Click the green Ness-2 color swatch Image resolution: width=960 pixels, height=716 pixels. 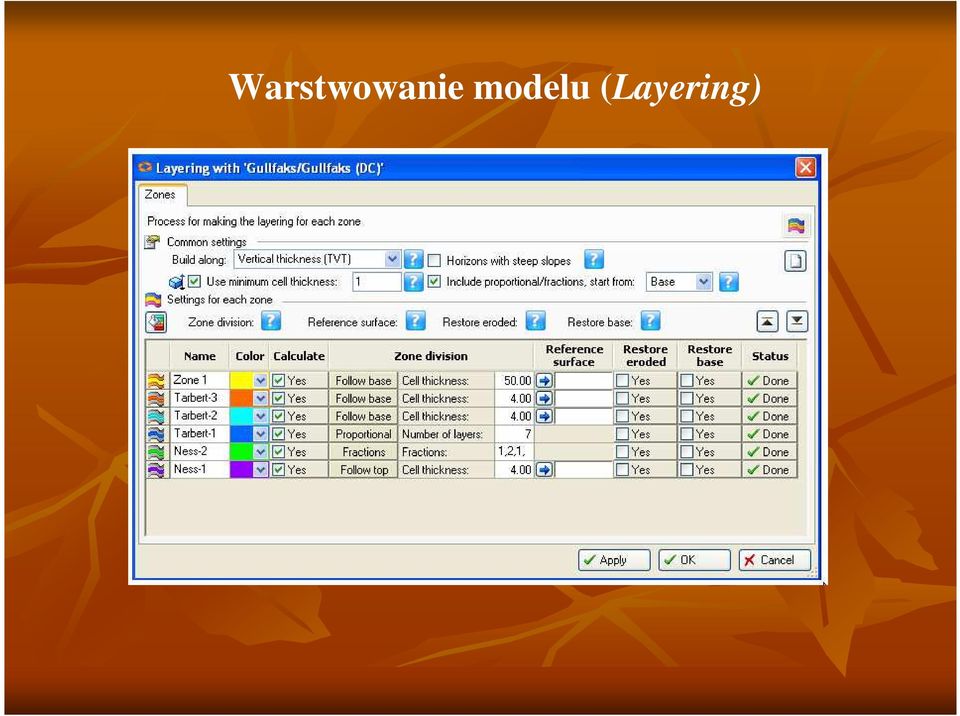(x=241, y=452)
